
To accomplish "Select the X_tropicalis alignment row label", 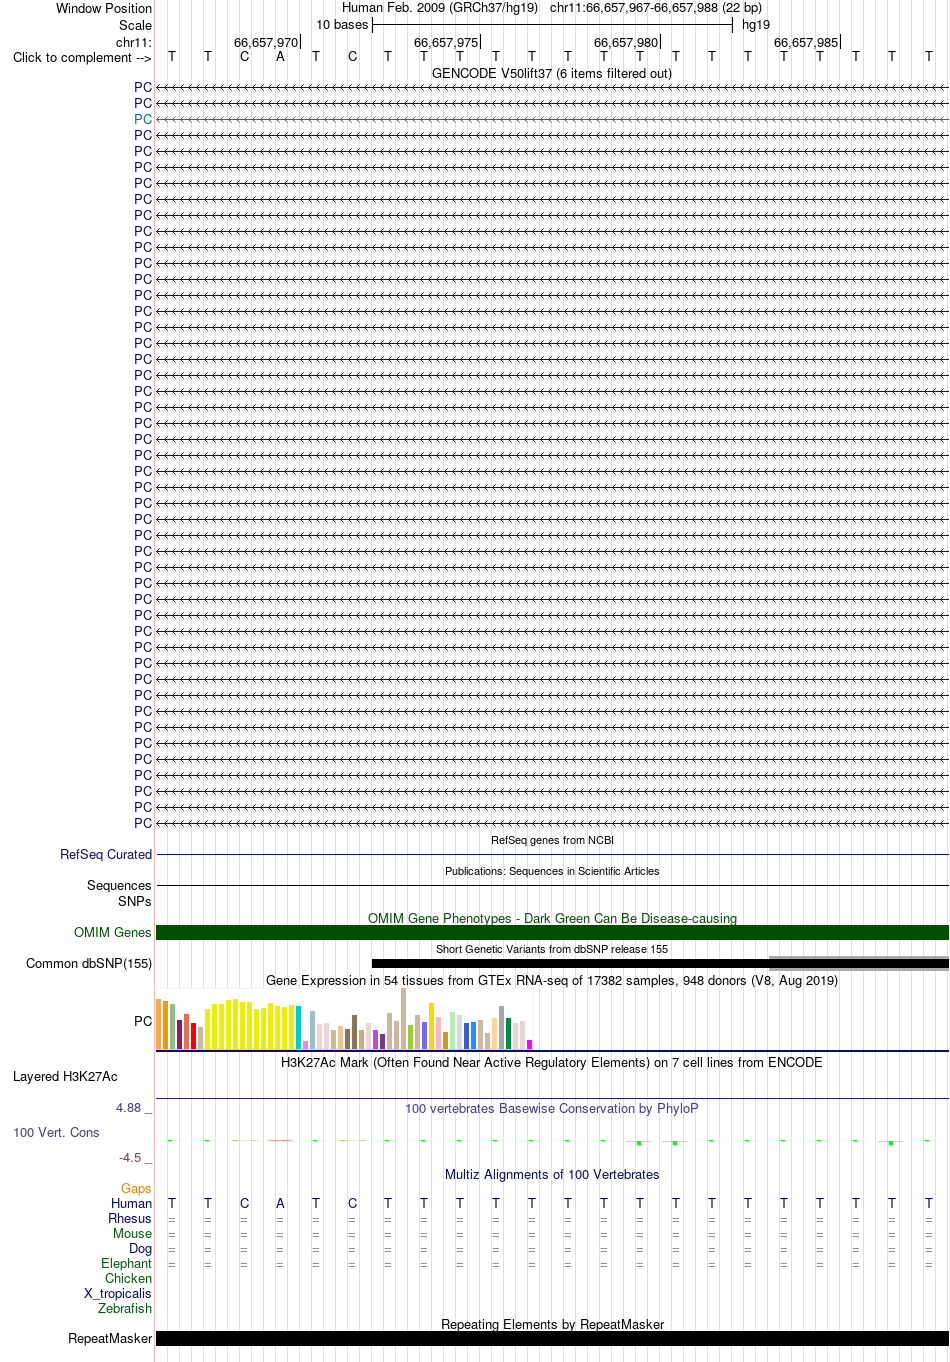I will [118, 1293].
